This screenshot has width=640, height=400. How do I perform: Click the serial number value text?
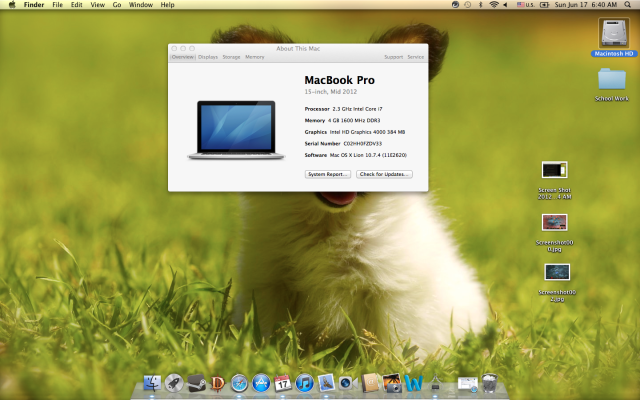pos(362,144)
